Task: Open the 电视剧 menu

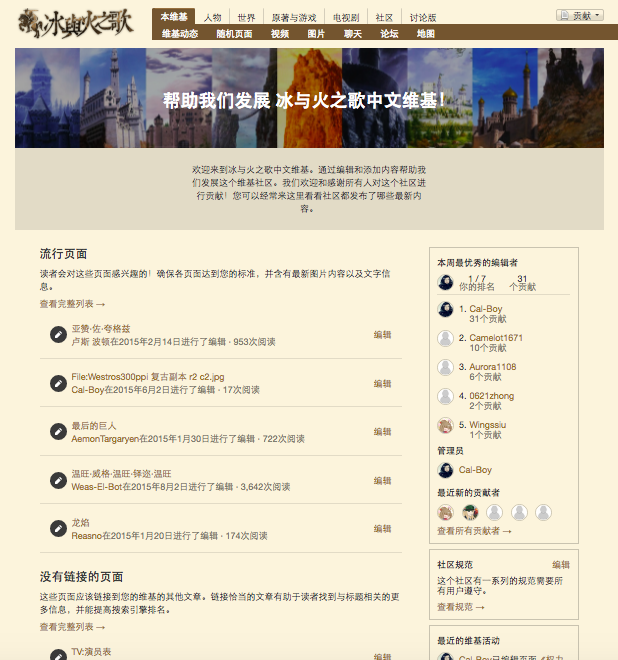Action: click(346, 18)
